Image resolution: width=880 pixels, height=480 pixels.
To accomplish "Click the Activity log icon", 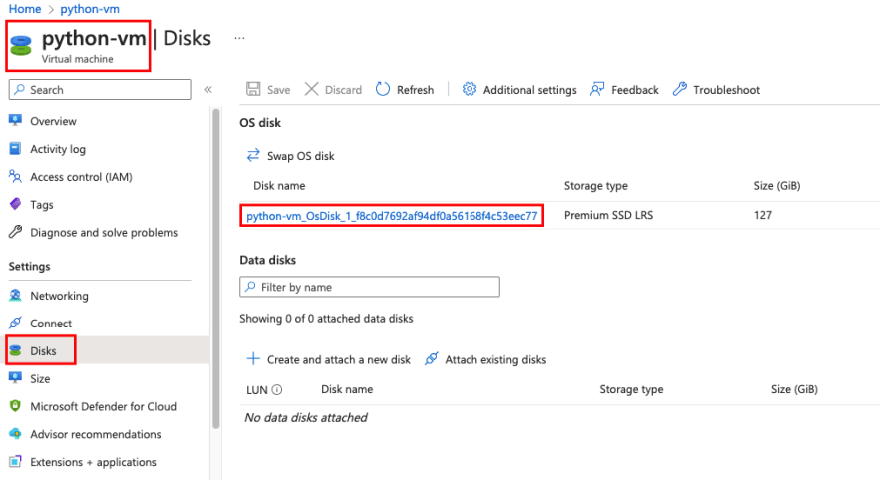I will click(16, 148).
